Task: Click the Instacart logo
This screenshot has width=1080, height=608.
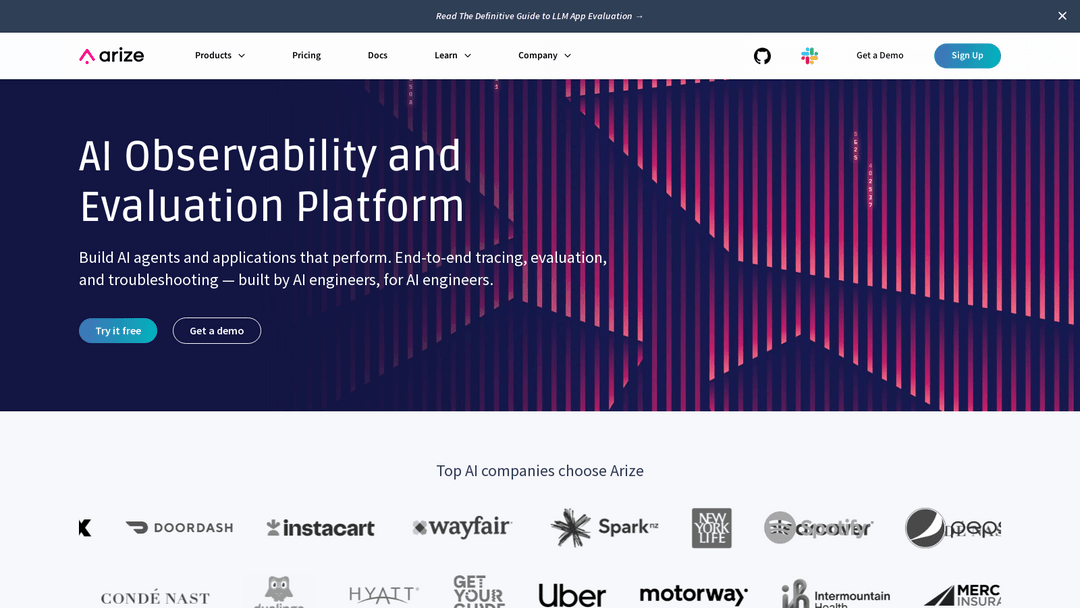Action: 320,528
